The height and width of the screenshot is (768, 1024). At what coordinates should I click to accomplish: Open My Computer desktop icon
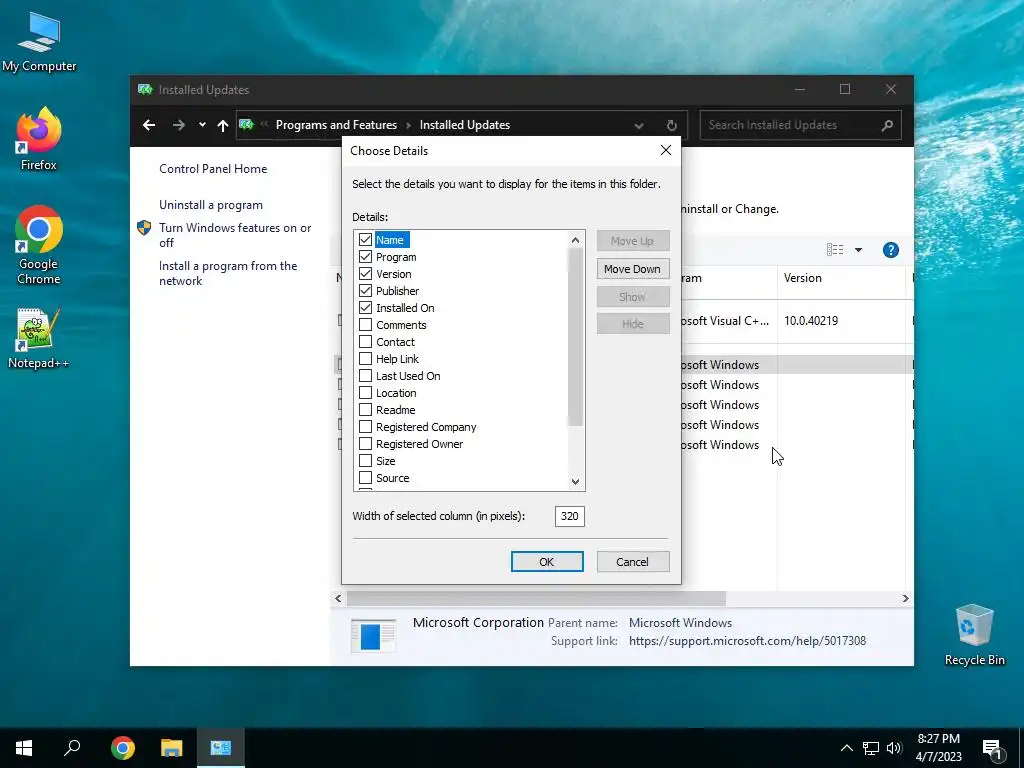coord(39,41)
